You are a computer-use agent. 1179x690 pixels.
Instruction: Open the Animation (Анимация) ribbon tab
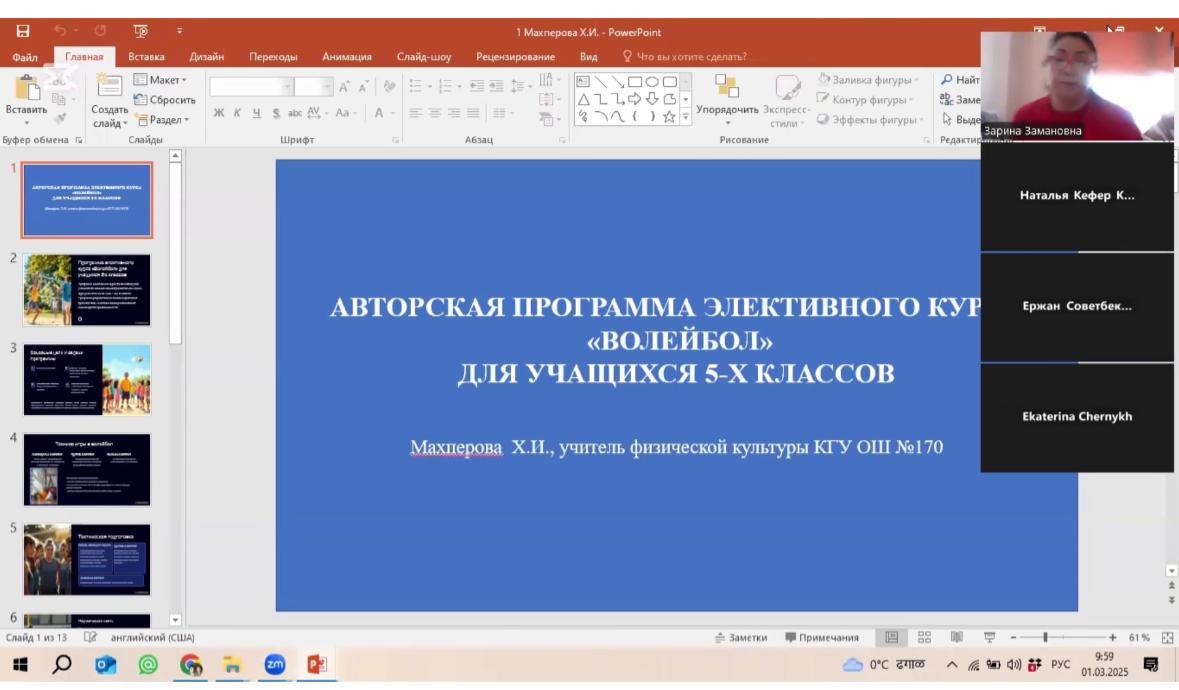(346, 57)
